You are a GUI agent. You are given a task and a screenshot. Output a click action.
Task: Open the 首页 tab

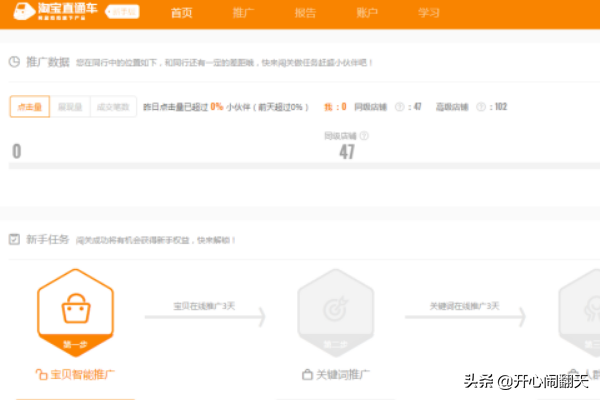pyautogui.click(x=181, y=13)
